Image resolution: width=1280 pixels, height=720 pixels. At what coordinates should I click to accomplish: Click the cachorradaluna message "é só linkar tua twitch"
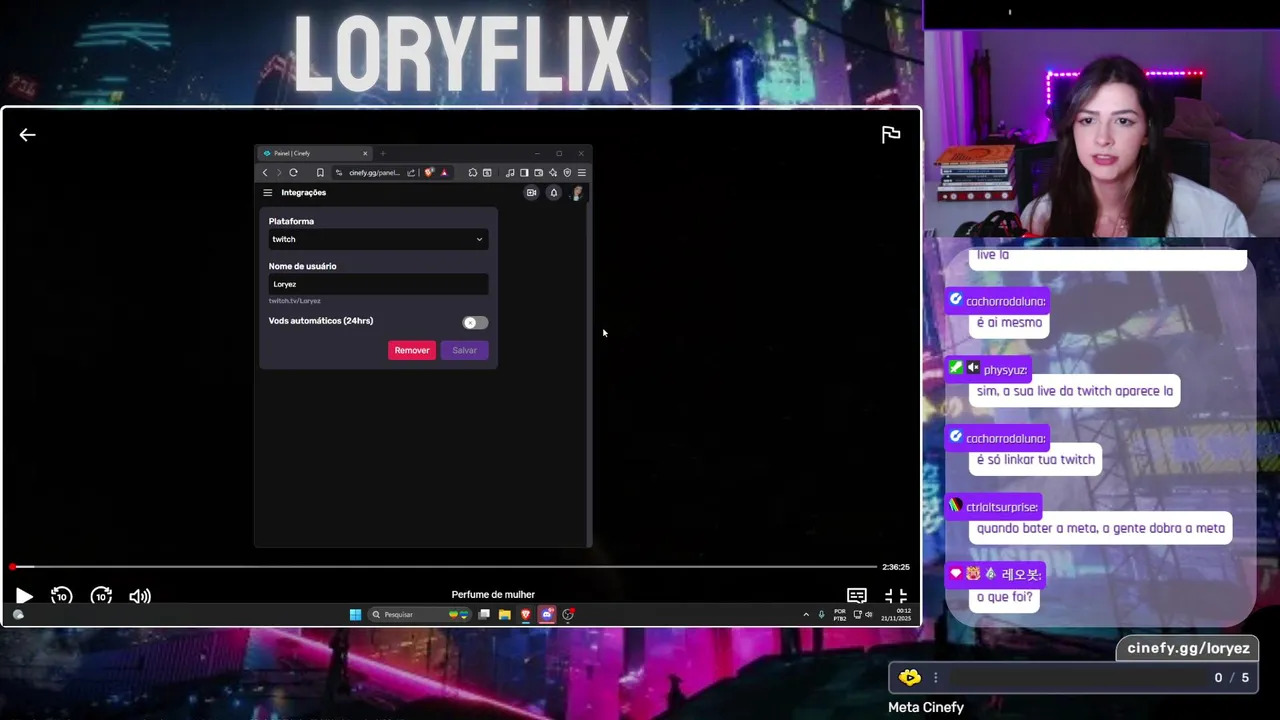[1035, 460]
